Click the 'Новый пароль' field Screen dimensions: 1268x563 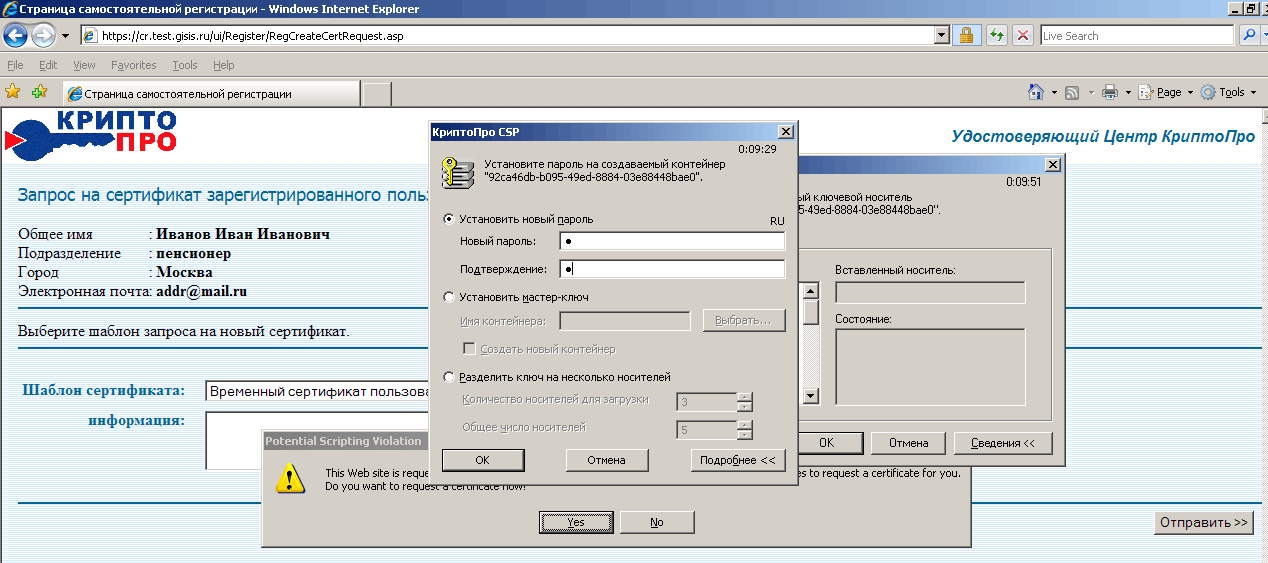click(x=672, y=241)
